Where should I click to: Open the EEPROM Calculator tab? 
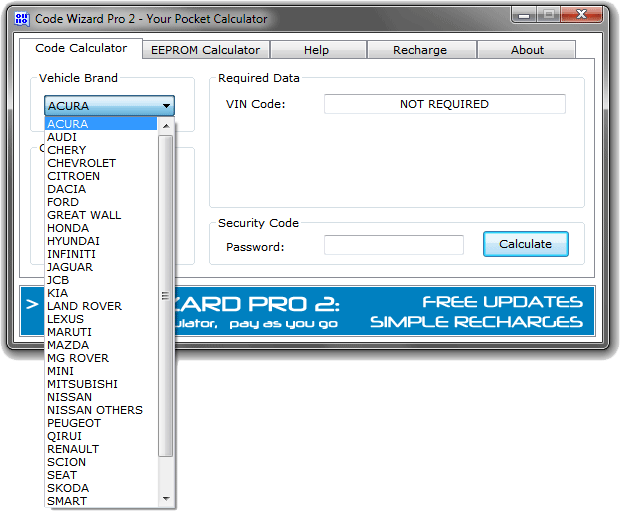coord(206,50)
